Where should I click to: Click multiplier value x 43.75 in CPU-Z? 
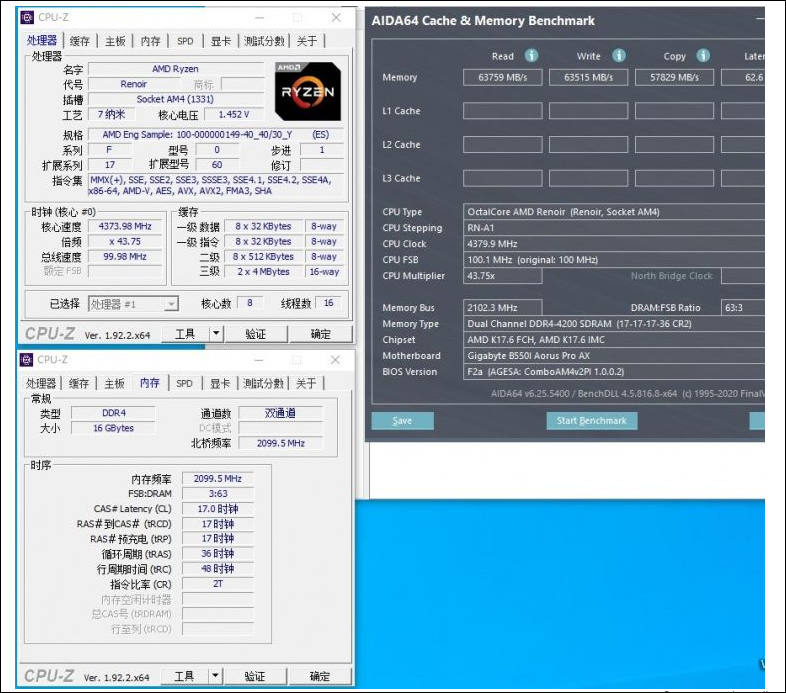[125, 241]
